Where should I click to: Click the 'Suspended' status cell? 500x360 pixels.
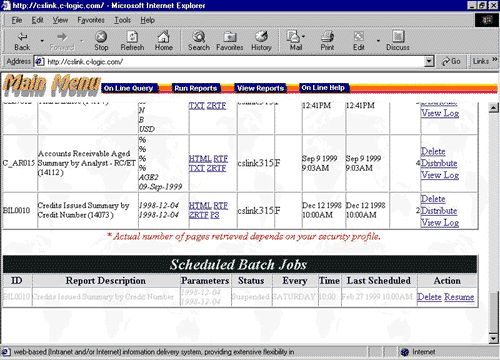click(251, 297)
